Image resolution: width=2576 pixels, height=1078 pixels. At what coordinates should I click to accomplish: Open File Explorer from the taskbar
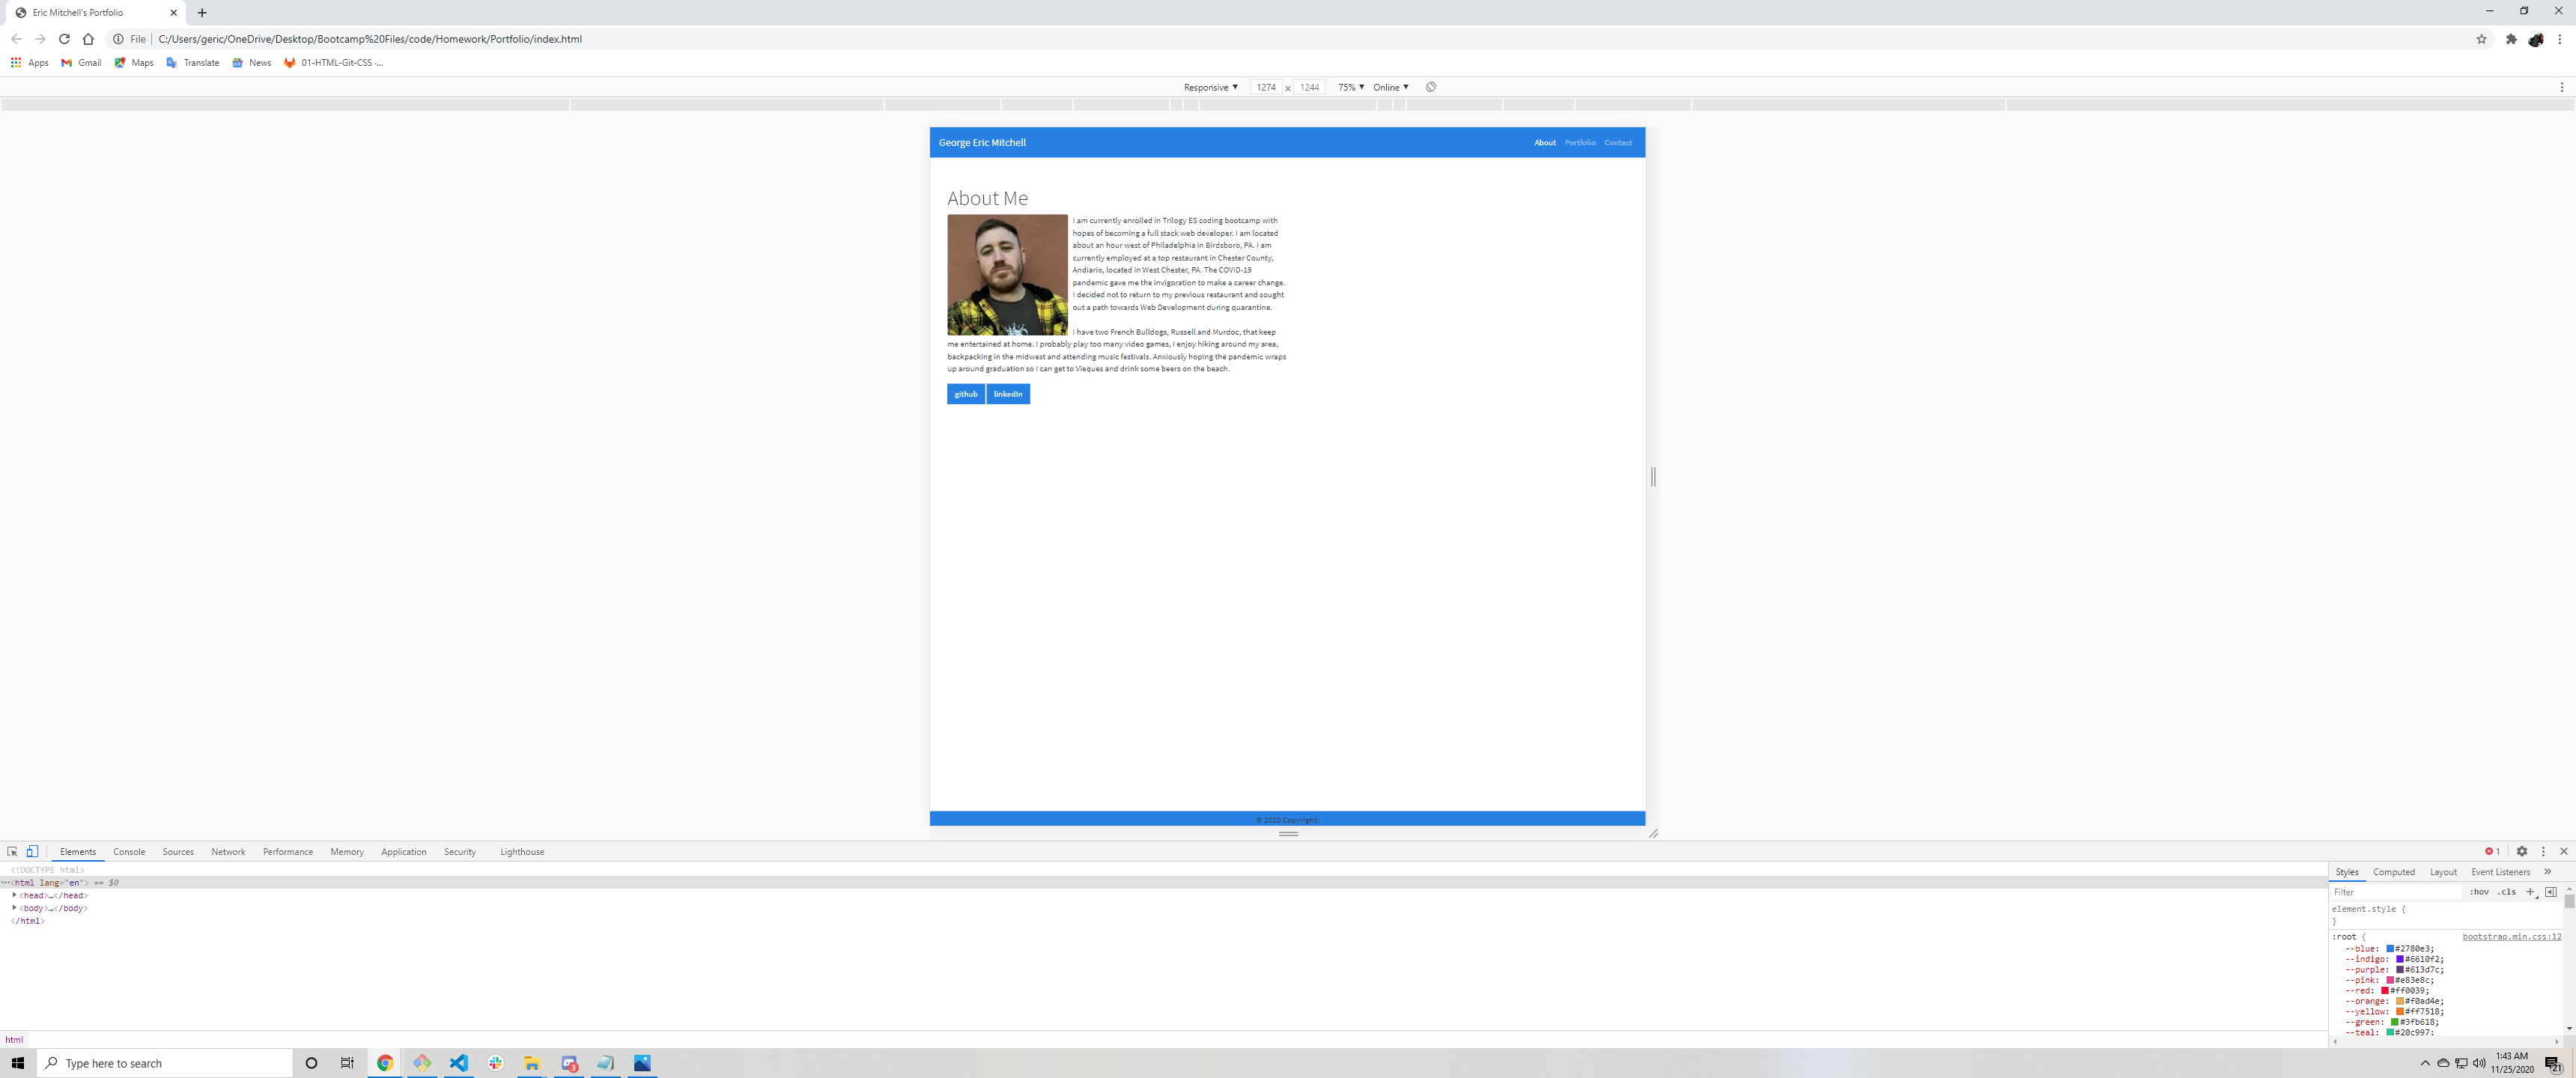(532, 1063)
